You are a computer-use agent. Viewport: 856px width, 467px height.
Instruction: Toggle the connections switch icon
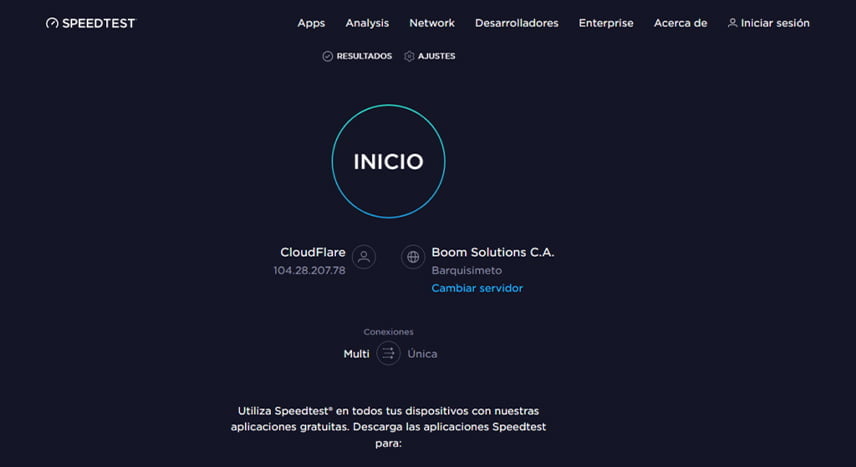388,353
